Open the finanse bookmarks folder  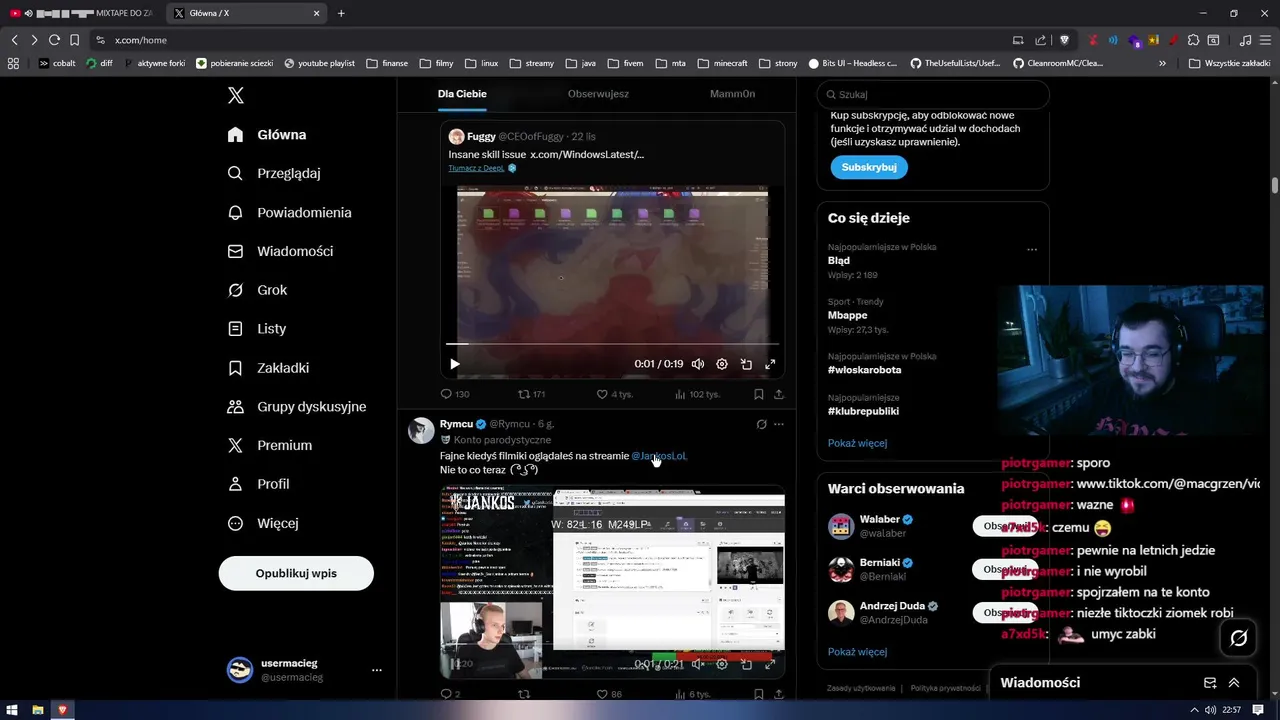tap(387, 63)
